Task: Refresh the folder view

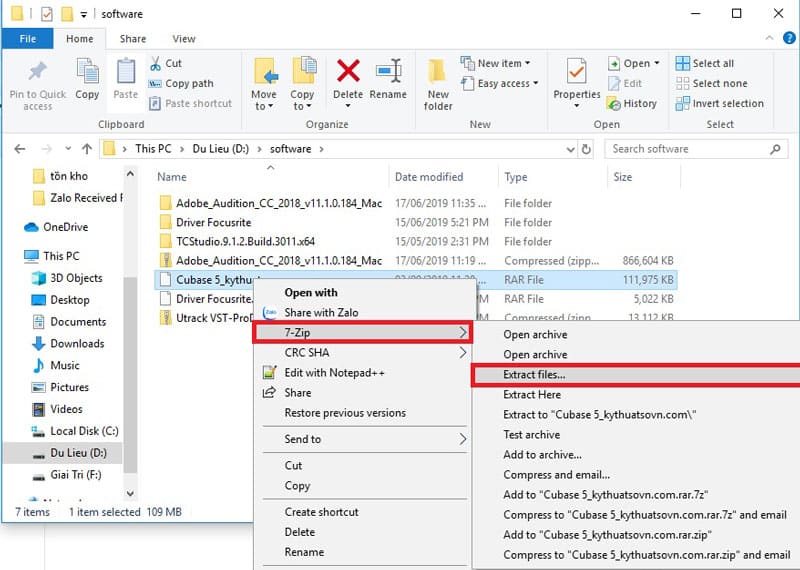Action: (x=586, y=149)
